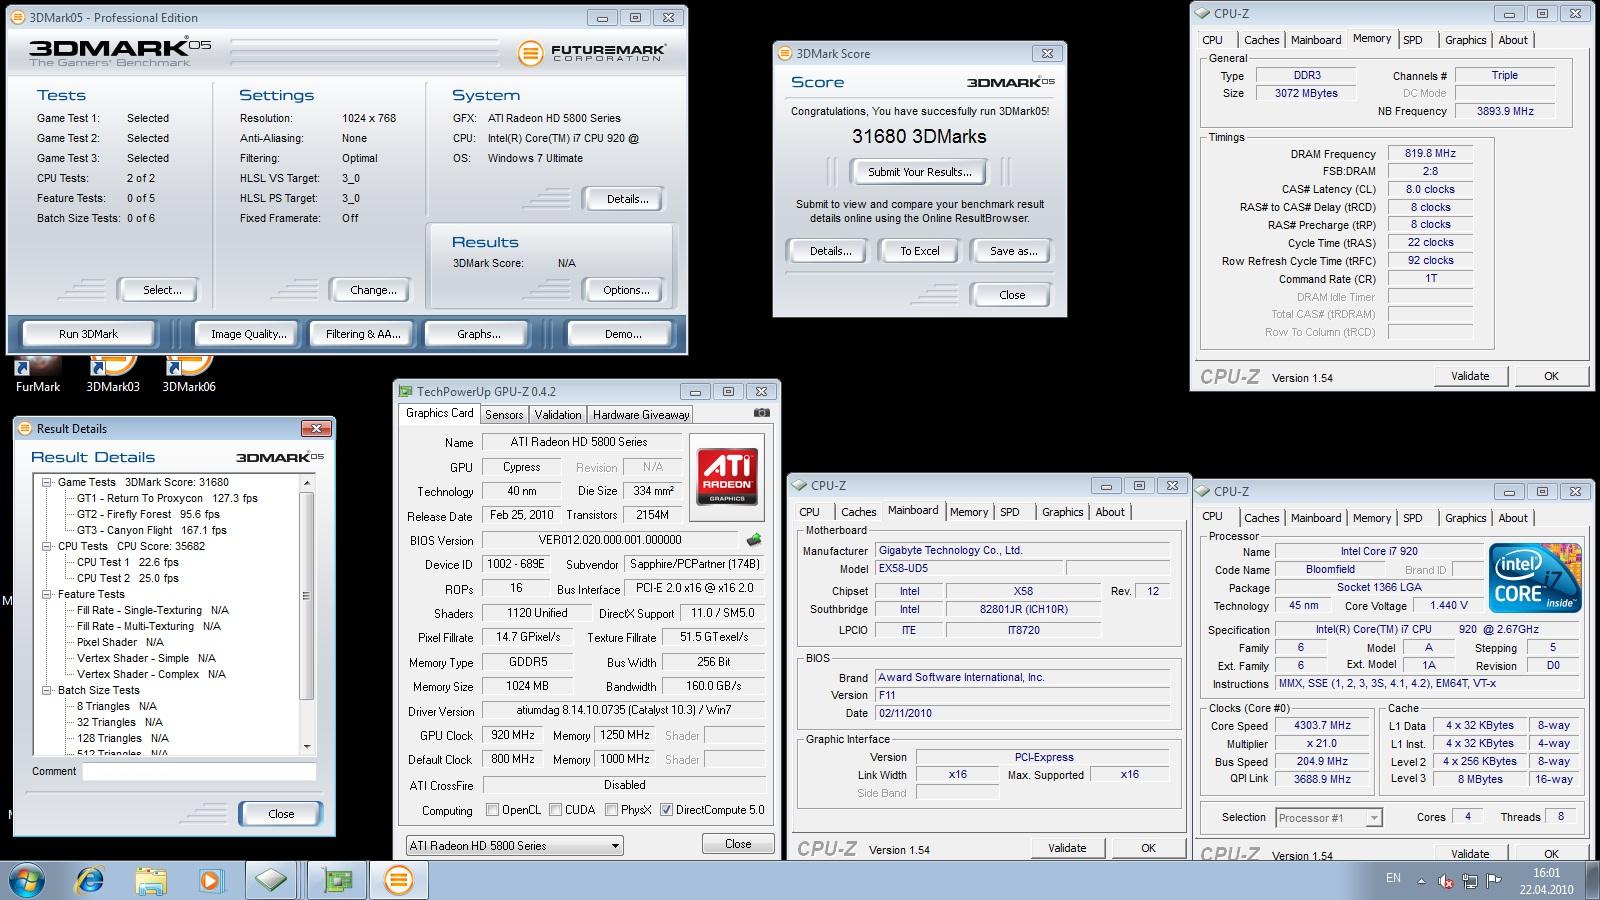The image size is (1600, 900).
Task: Switch to the CPU-Z taskbar icon
Action: point(272,880)
